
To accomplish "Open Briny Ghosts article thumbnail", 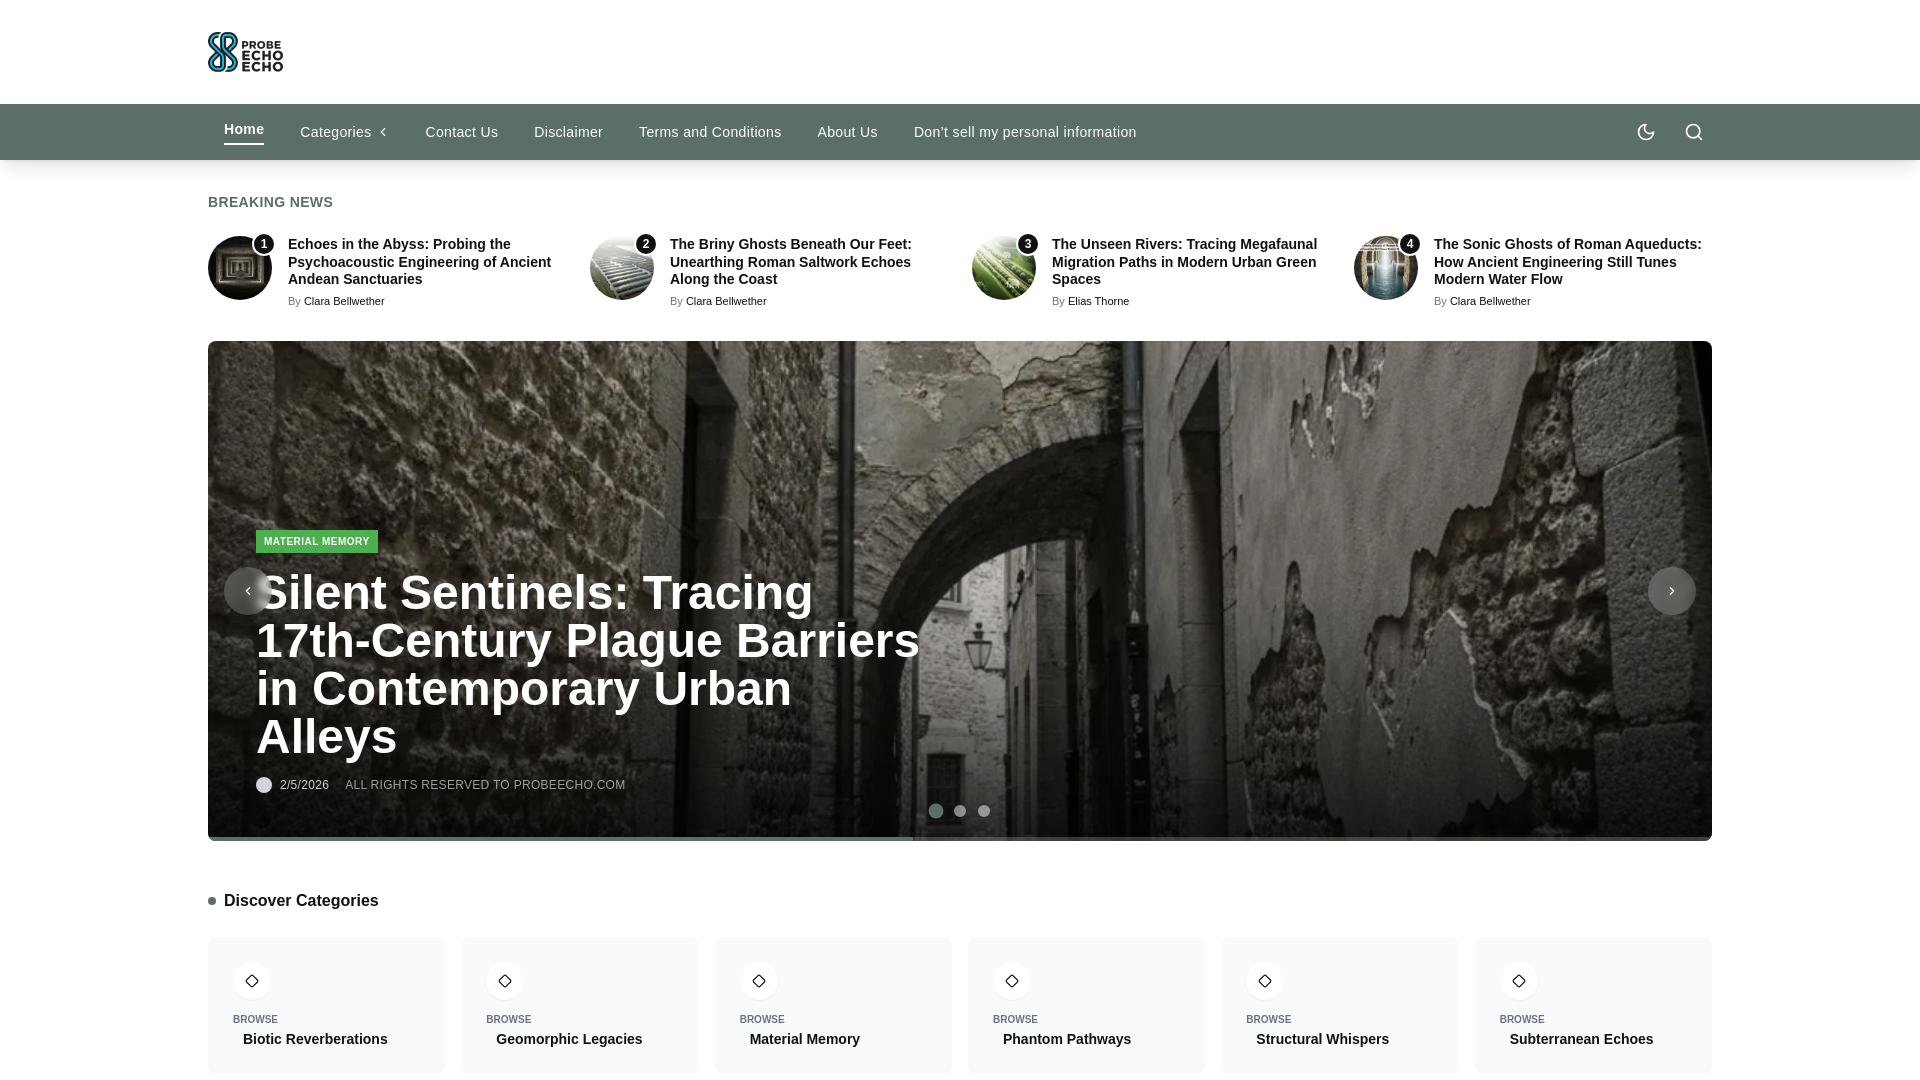I will 622,268.
